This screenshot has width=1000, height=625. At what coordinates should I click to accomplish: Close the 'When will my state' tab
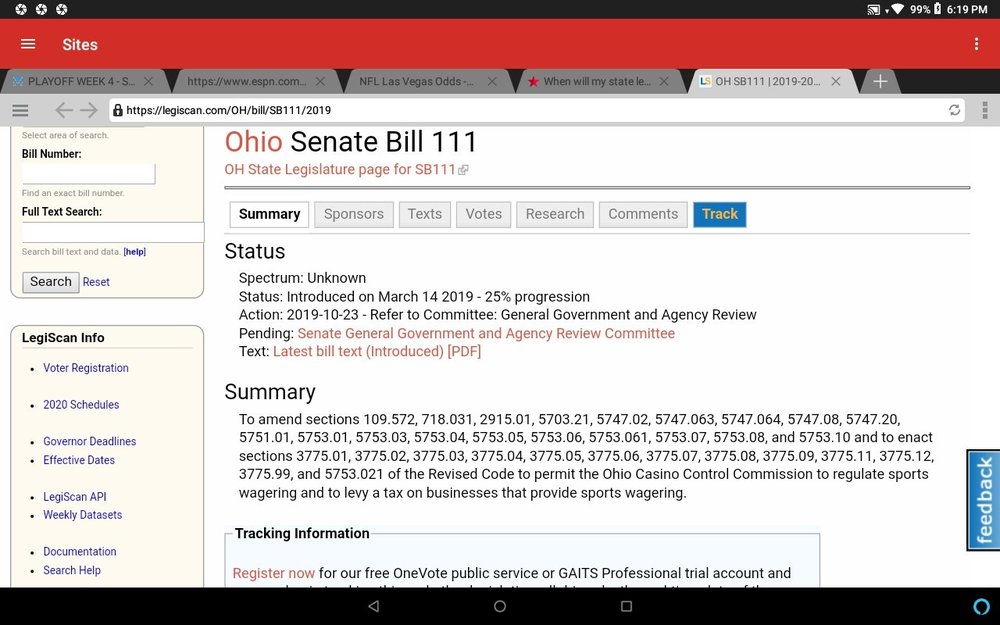[x=664, y=82]
